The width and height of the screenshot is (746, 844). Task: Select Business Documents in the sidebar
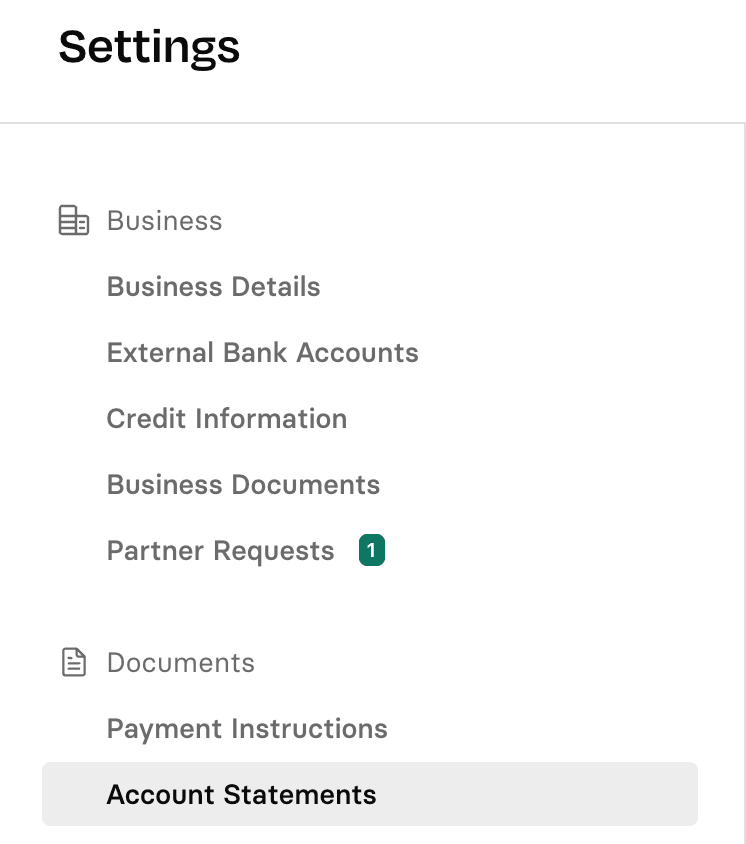[243, 485]
